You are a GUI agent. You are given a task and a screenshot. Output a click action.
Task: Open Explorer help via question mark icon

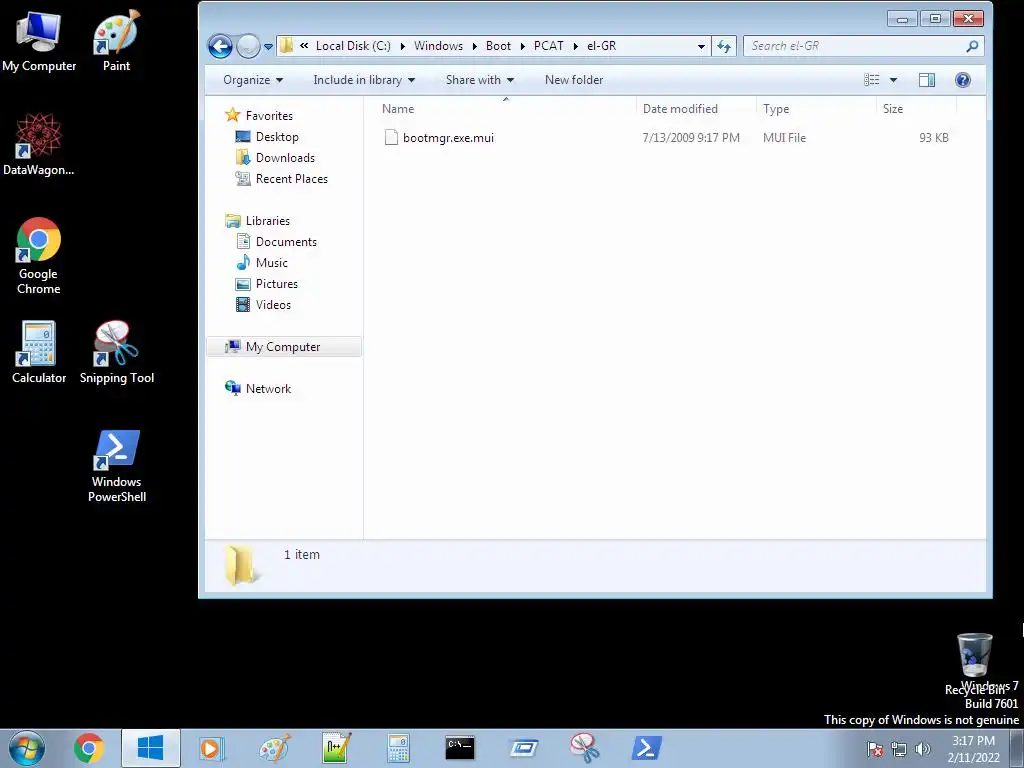tap(963, 80)
